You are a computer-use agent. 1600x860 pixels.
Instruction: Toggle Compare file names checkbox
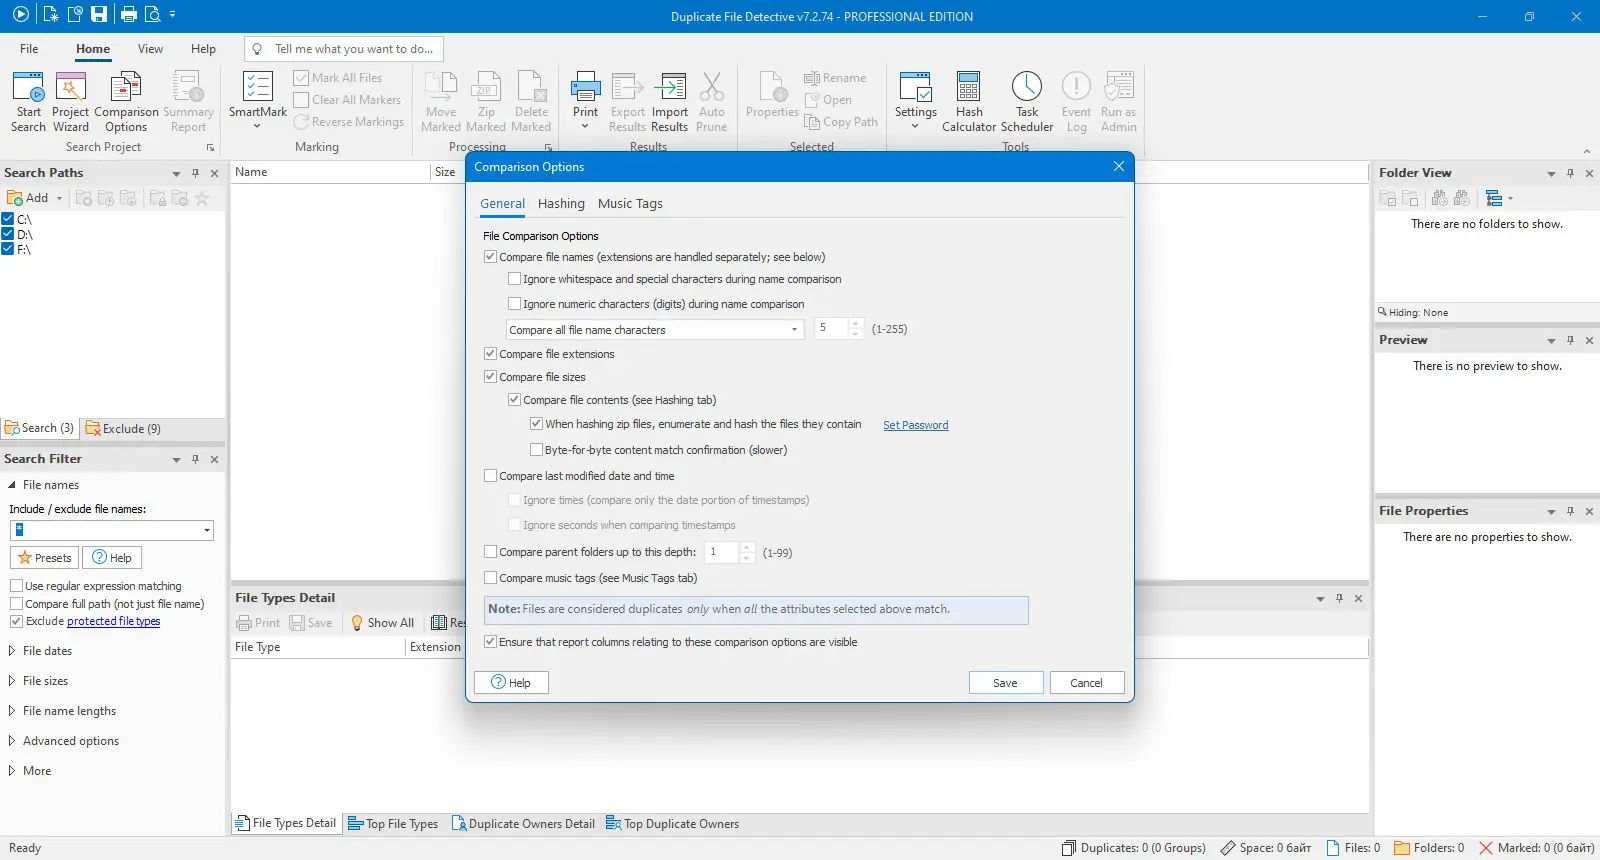point(490,257)
